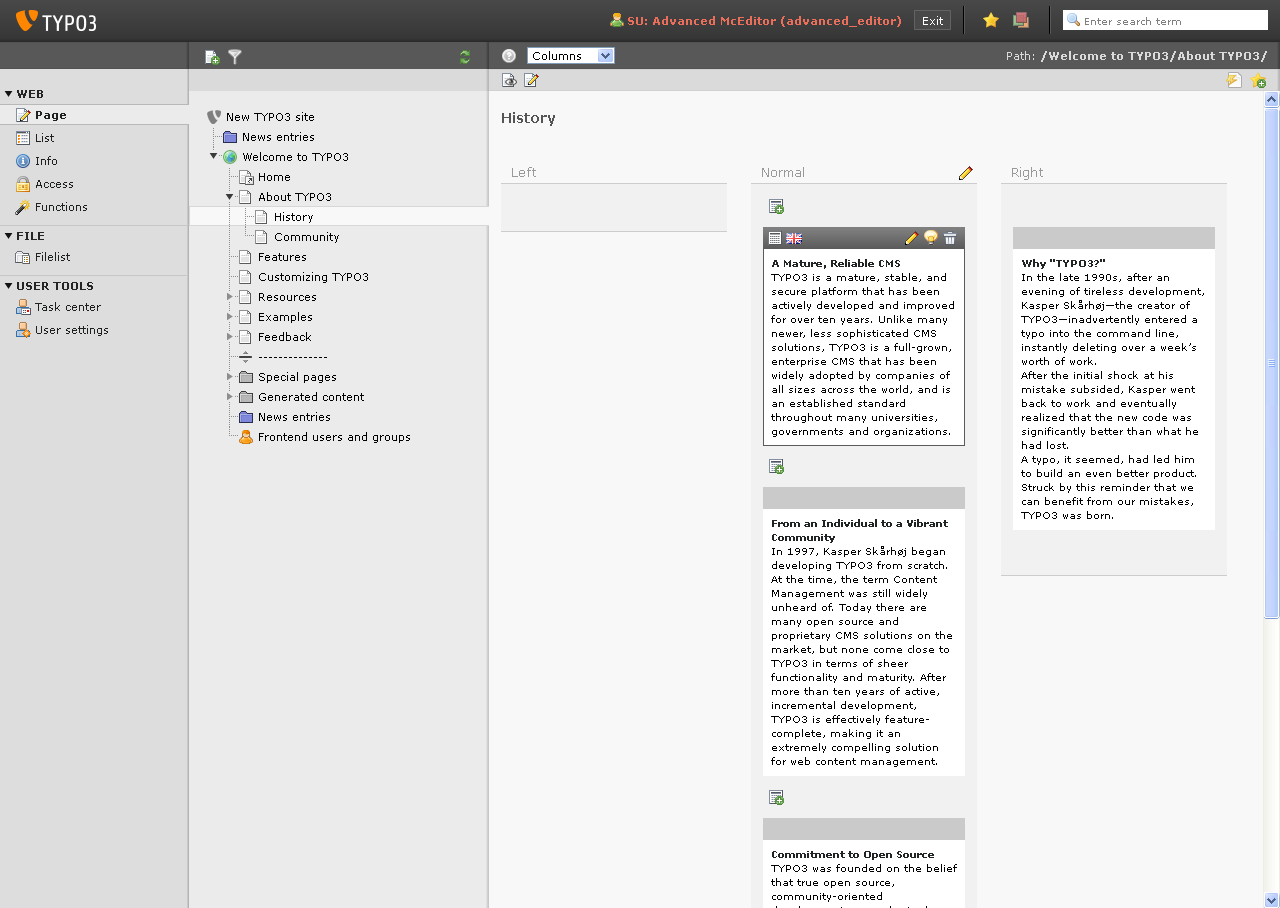Add content element below "A Mature, Reliable CMS"
Image resolution: width=1280 pixels, height=908 pixels.
point(776,466)
